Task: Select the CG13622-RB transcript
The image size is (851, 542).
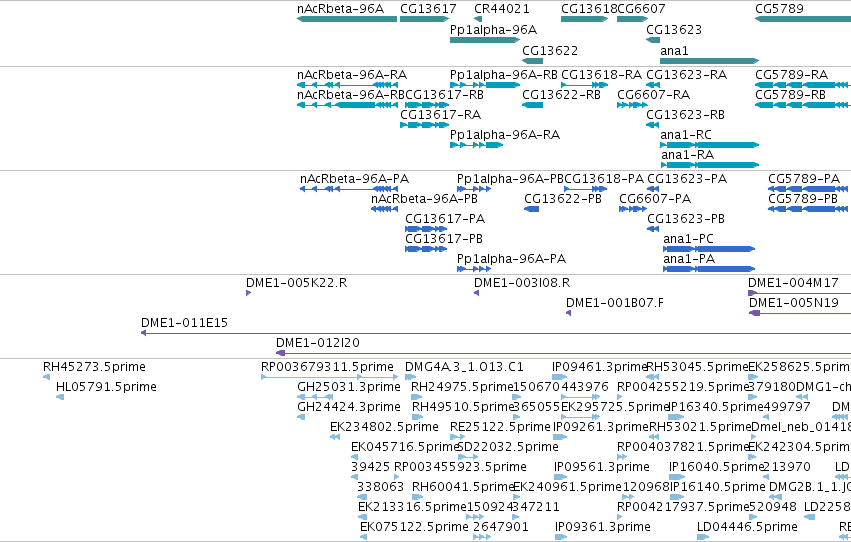Action: click(532, 105)
